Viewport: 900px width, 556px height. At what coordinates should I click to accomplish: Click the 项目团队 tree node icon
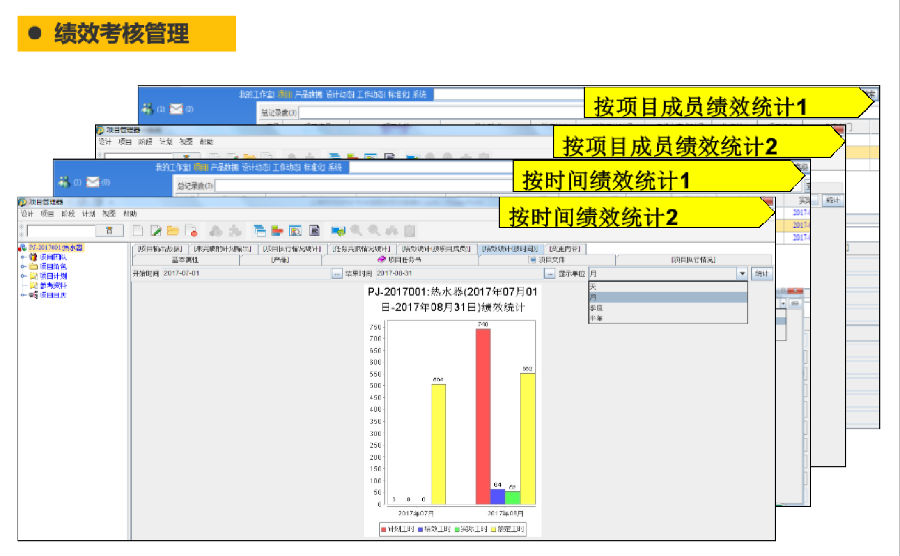click(x=33, y=257)
